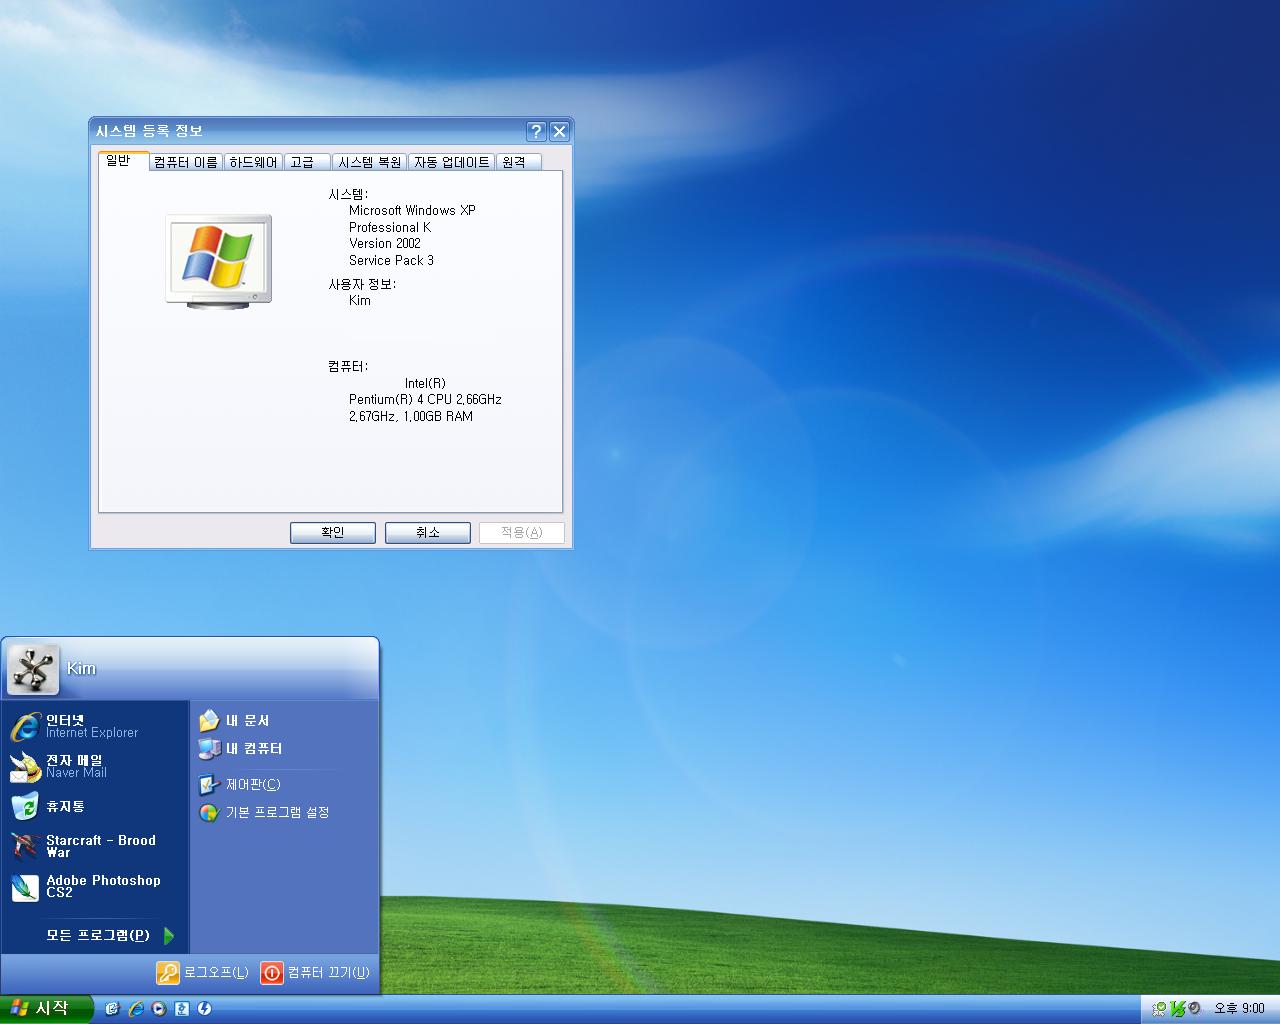The height and width of the screenshot is (1024, 1280).
Task: Click the 'Professional K' text
Action: [x=390, y=227]
